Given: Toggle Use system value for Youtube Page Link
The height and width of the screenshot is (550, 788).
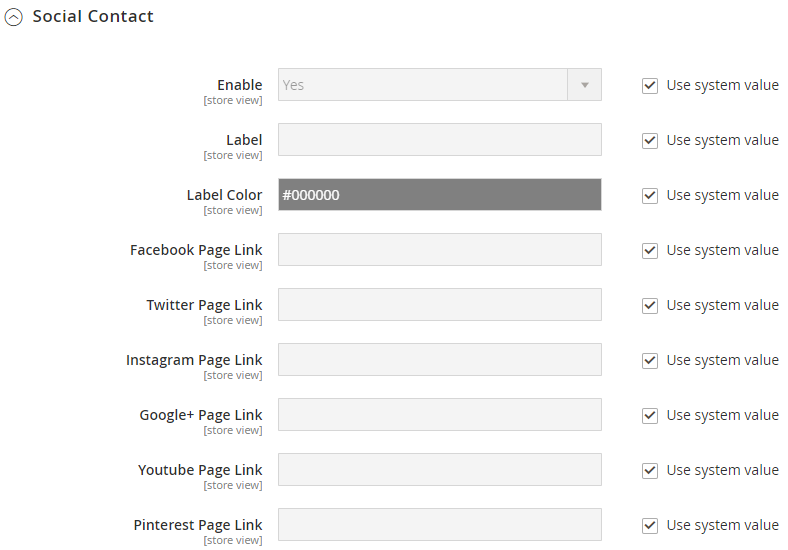Looking at the screenshot, I should click(650, 471).
